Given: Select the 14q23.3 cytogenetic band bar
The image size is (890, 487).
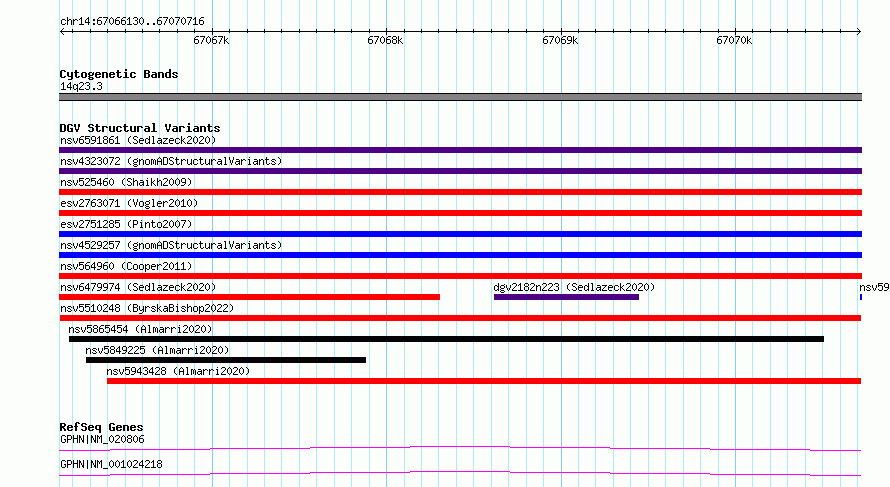Looking at the screenshot, I should [460, 97].
